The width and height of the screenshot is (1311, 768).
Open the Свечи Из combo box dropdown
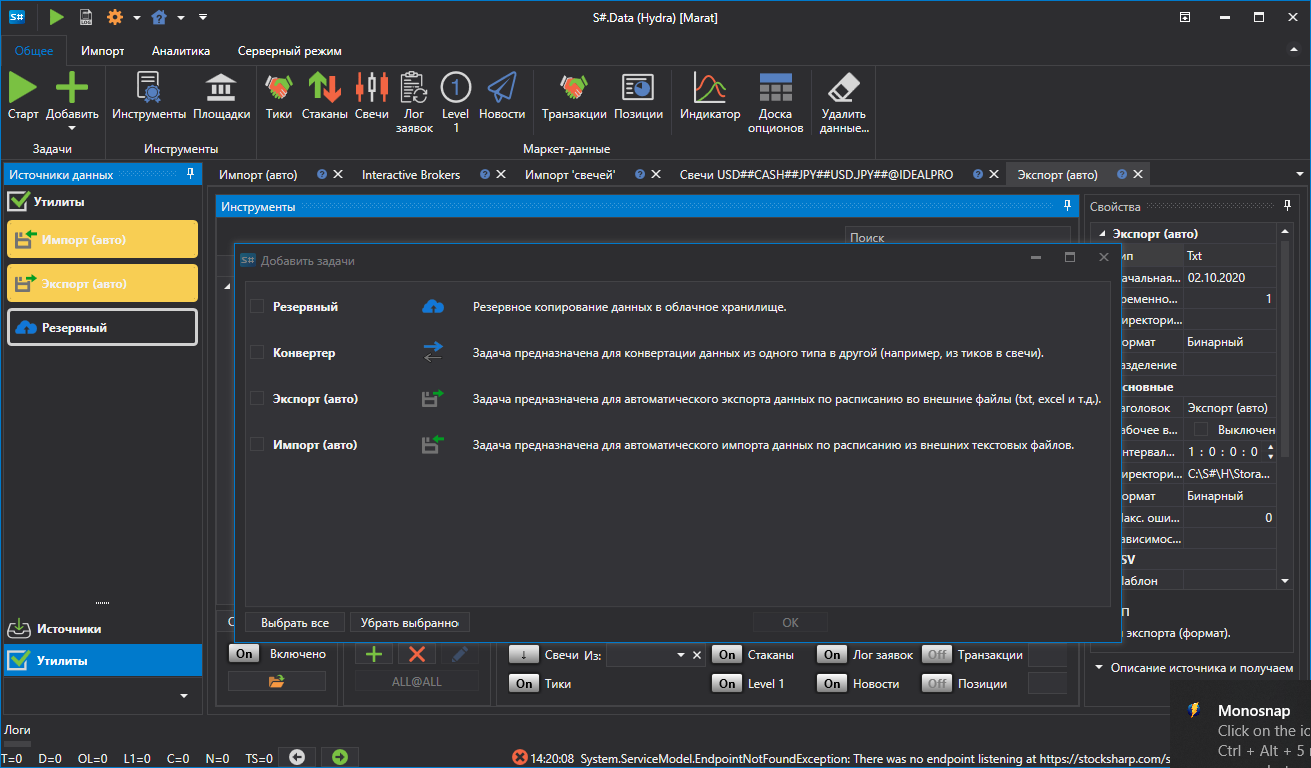tap(681, 655)
